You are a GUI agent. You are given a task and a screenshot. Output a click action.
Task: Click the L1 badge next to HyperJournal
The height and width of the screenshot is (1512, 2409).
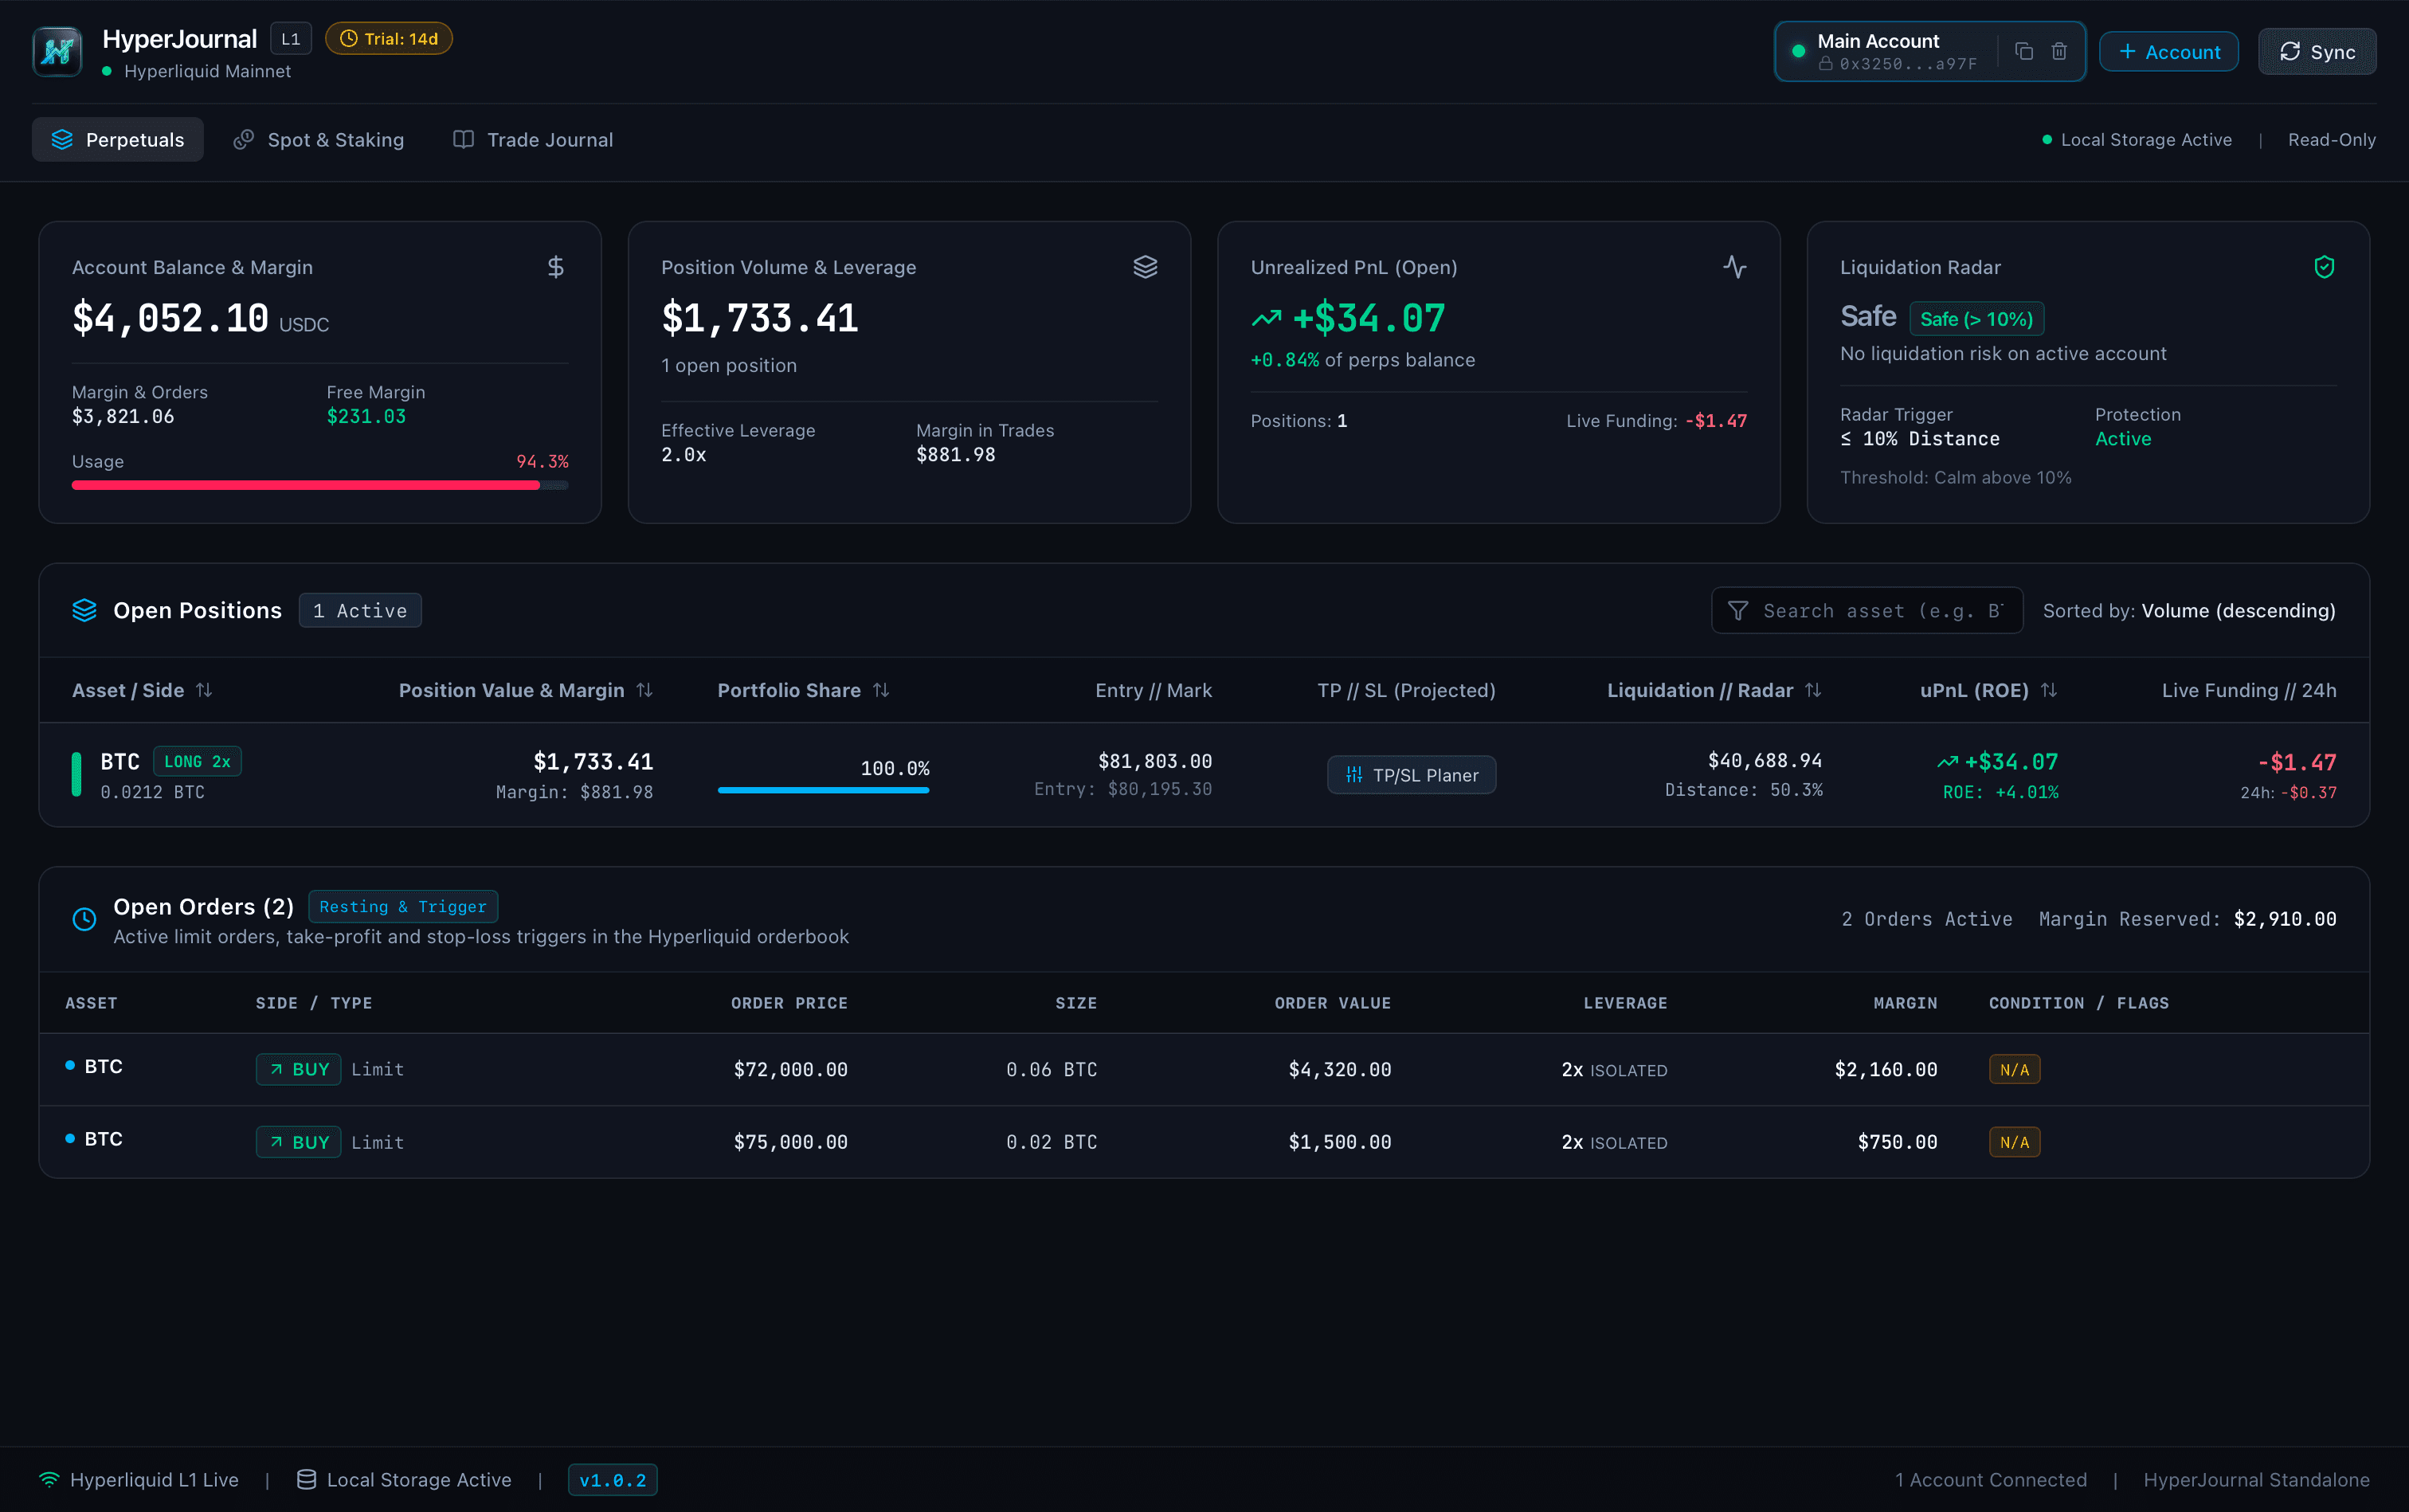coord(291,39)
